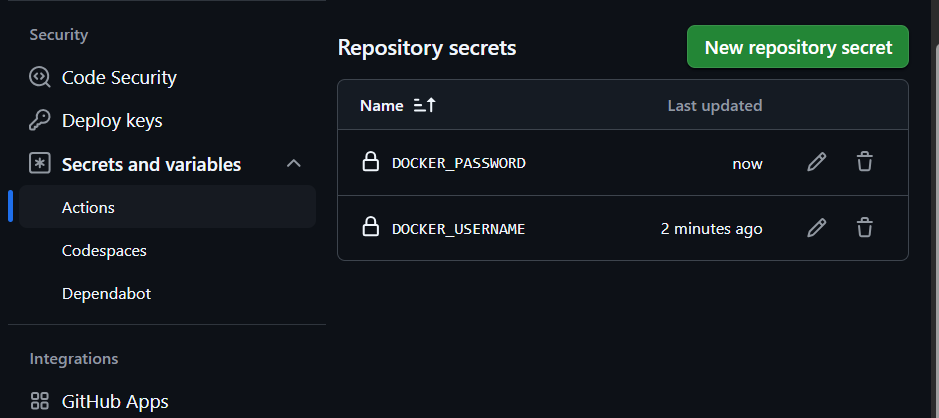Screen dimensions: 939x418
Task: Collapse the Secrets and variables section chevron
Action: click(x=293, y=163)
